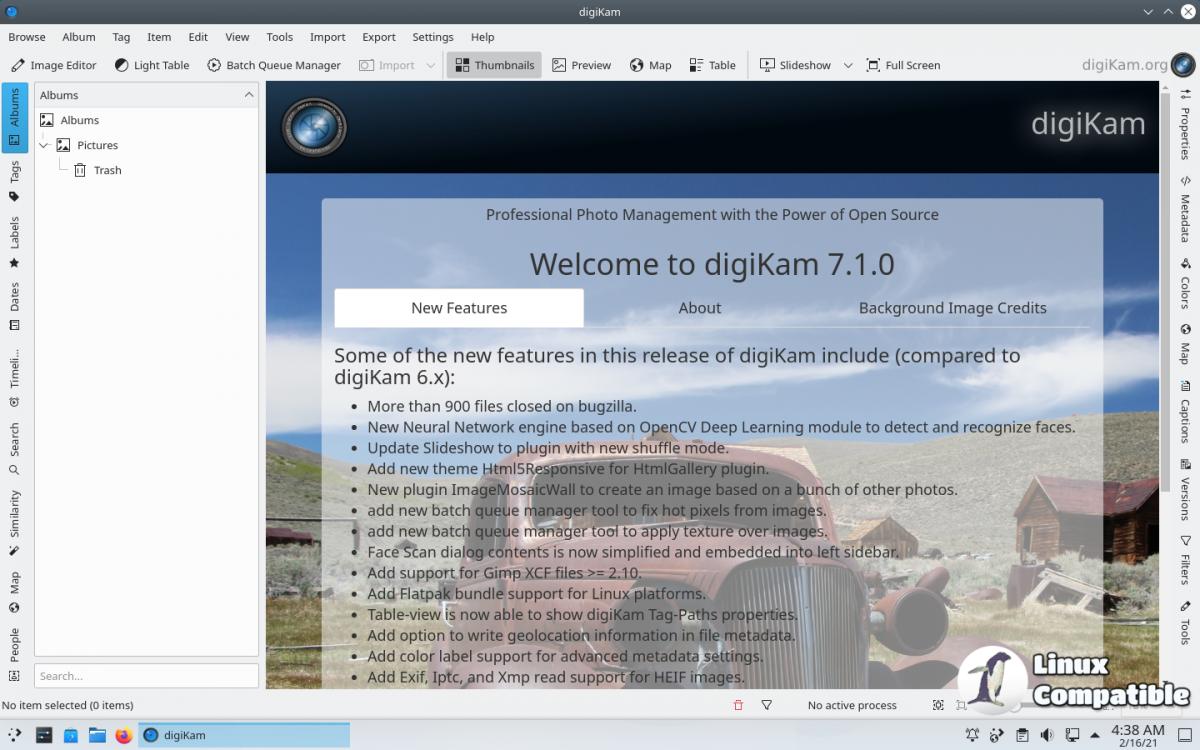Collapse the Pictures album tree node
Viewport: 1200px width, 750px height.
point(44,145)
